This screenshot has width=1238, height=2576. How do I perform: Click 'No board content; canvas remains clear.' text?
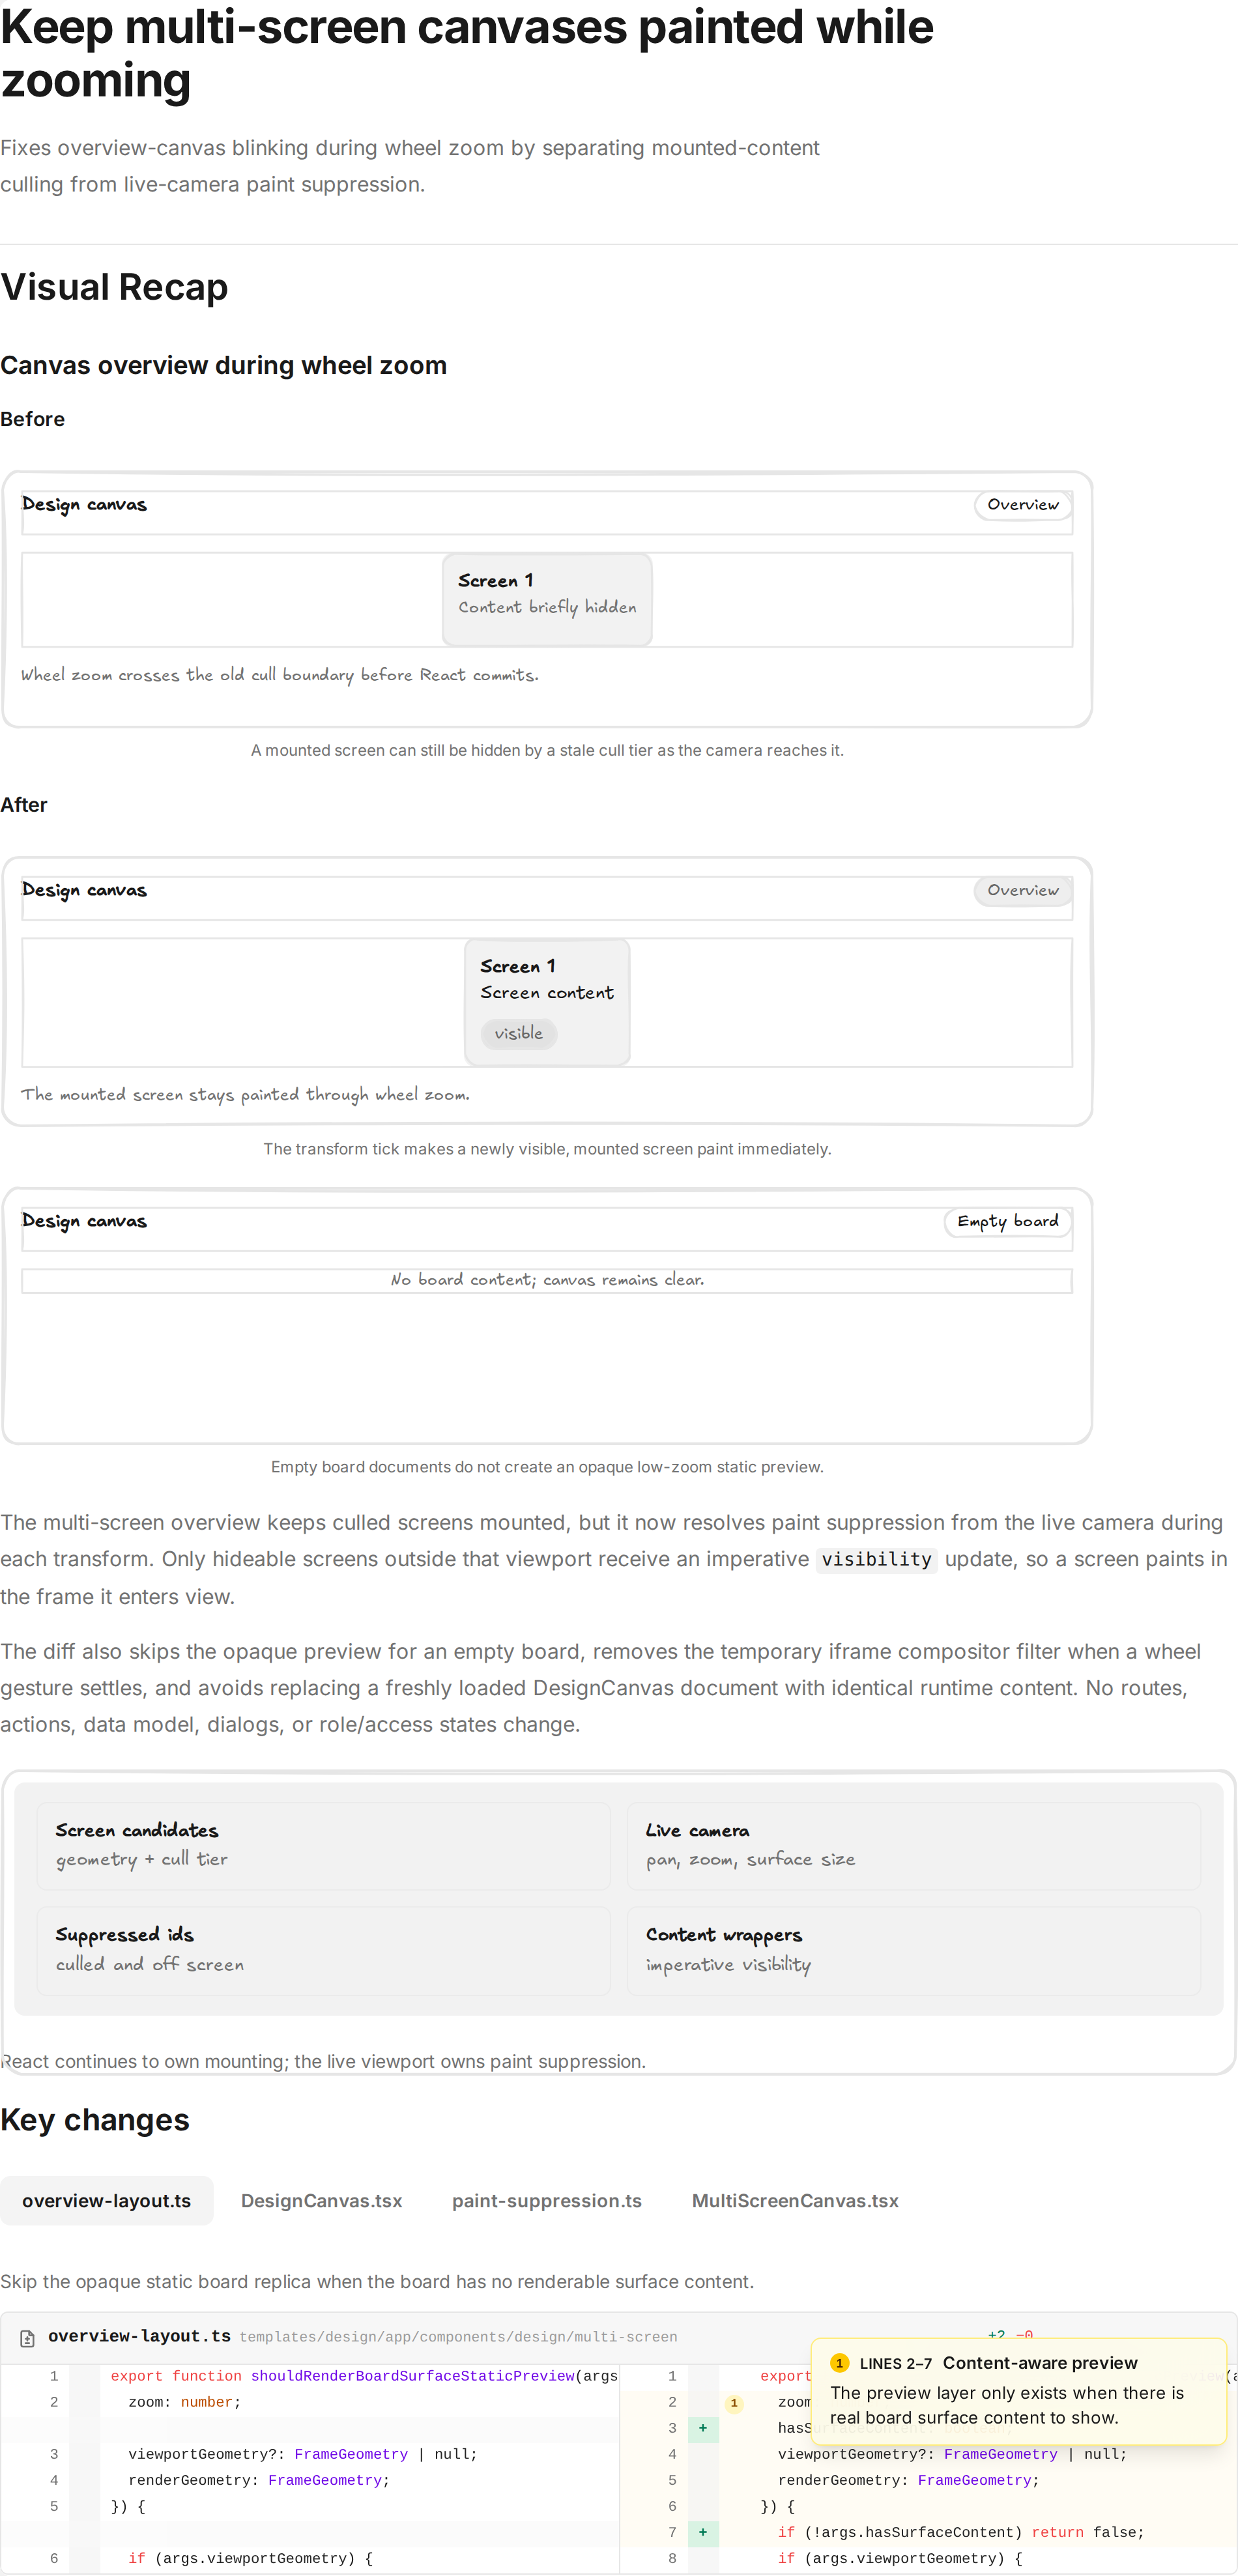(547, 1280)
